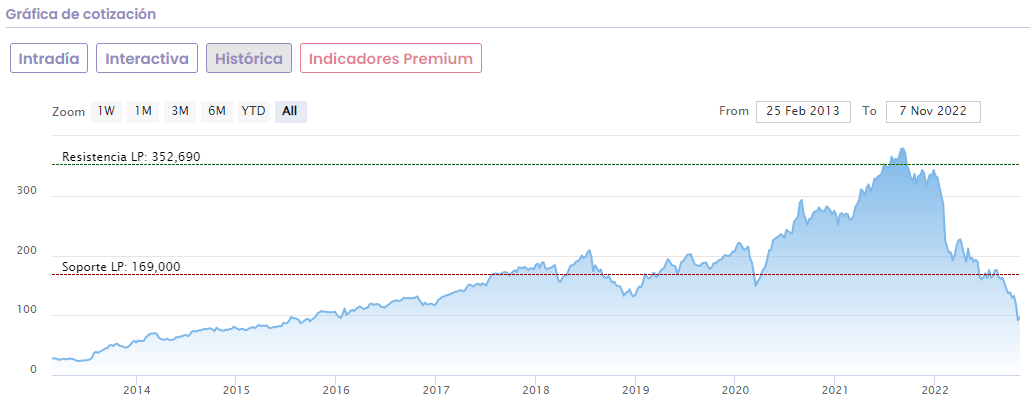Select All zoom range

(290, 111)
